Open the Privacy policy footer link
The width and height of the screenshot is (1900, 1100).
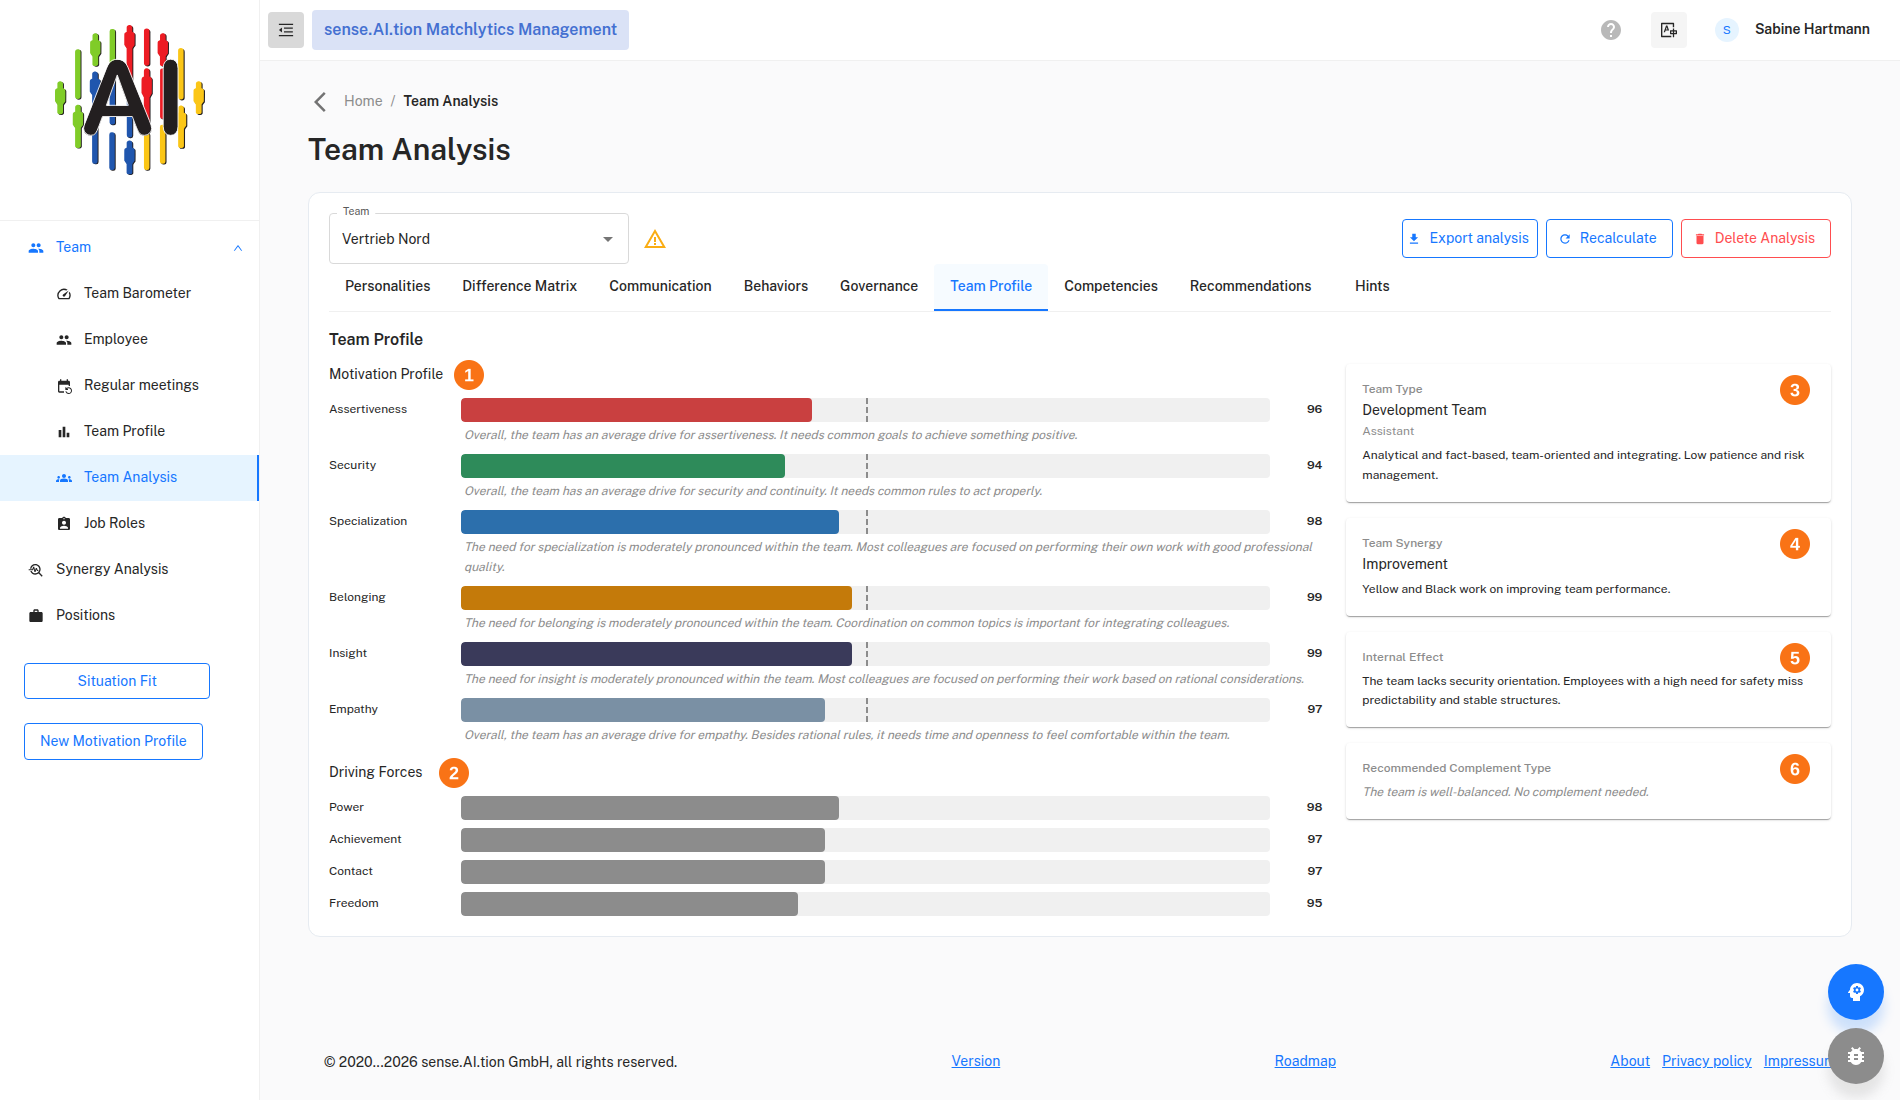1707,1061
